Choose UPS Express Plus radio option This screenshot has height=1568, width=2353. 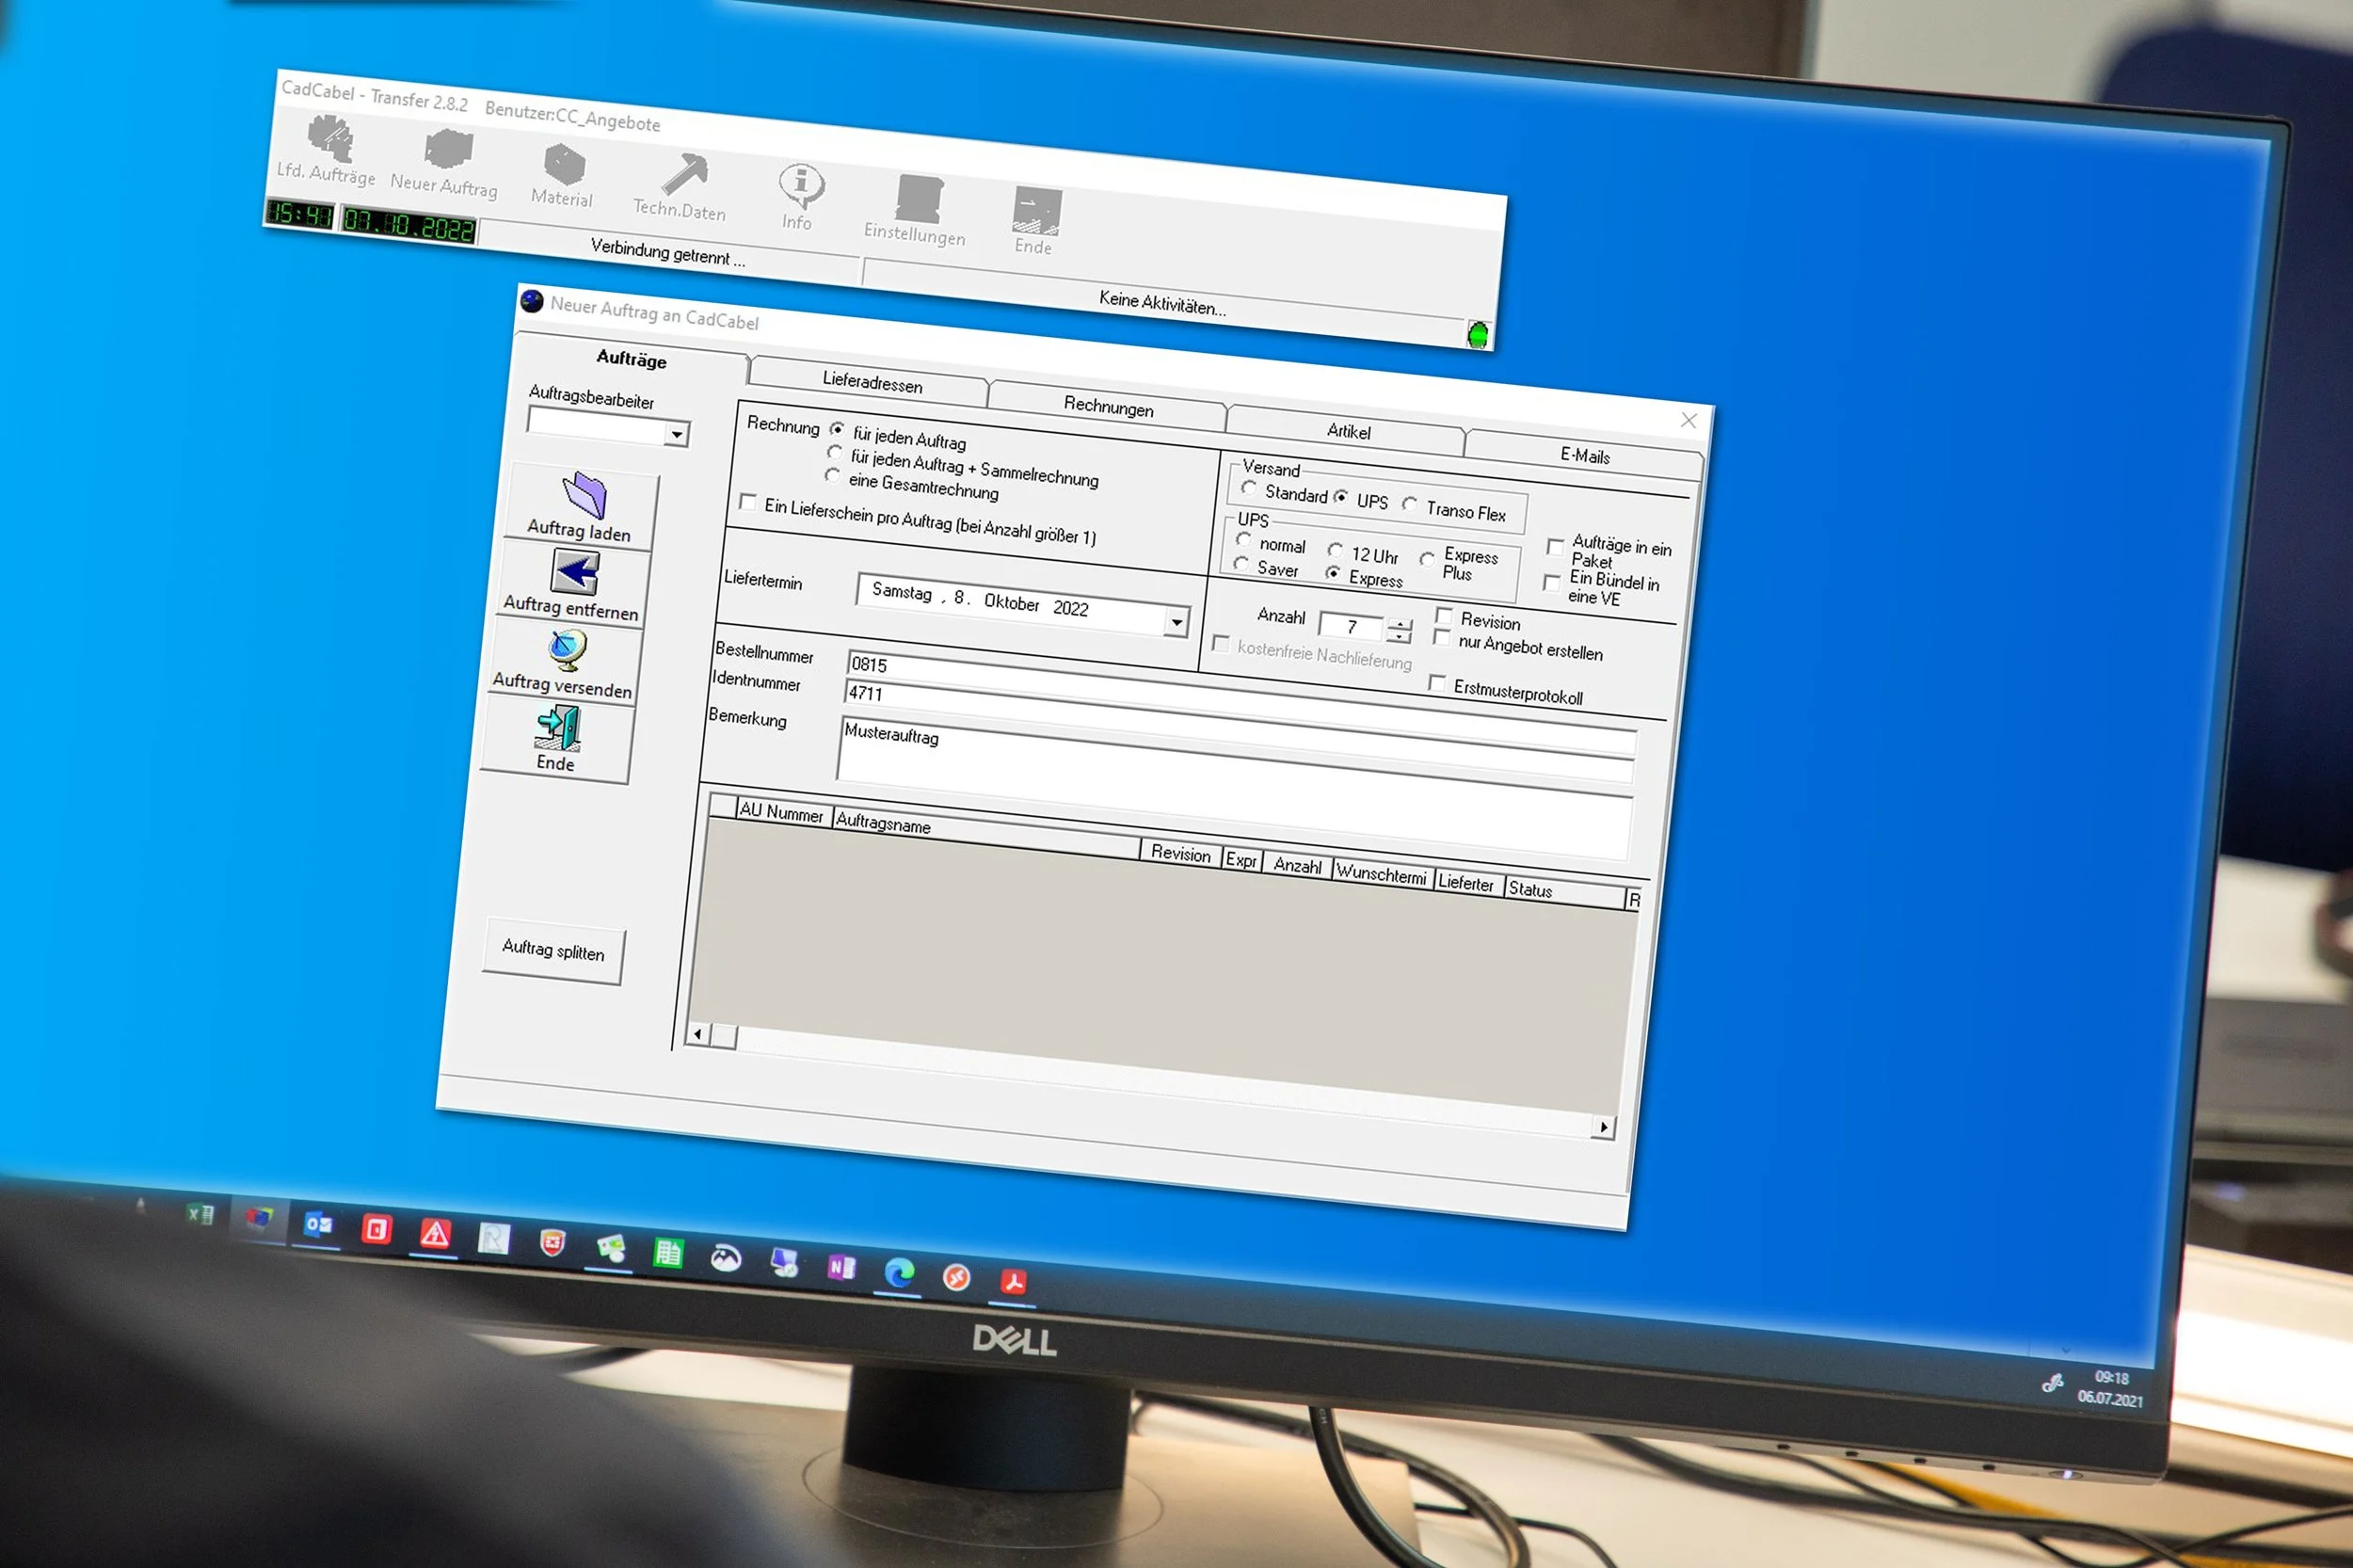click(x=1427, y=559)
